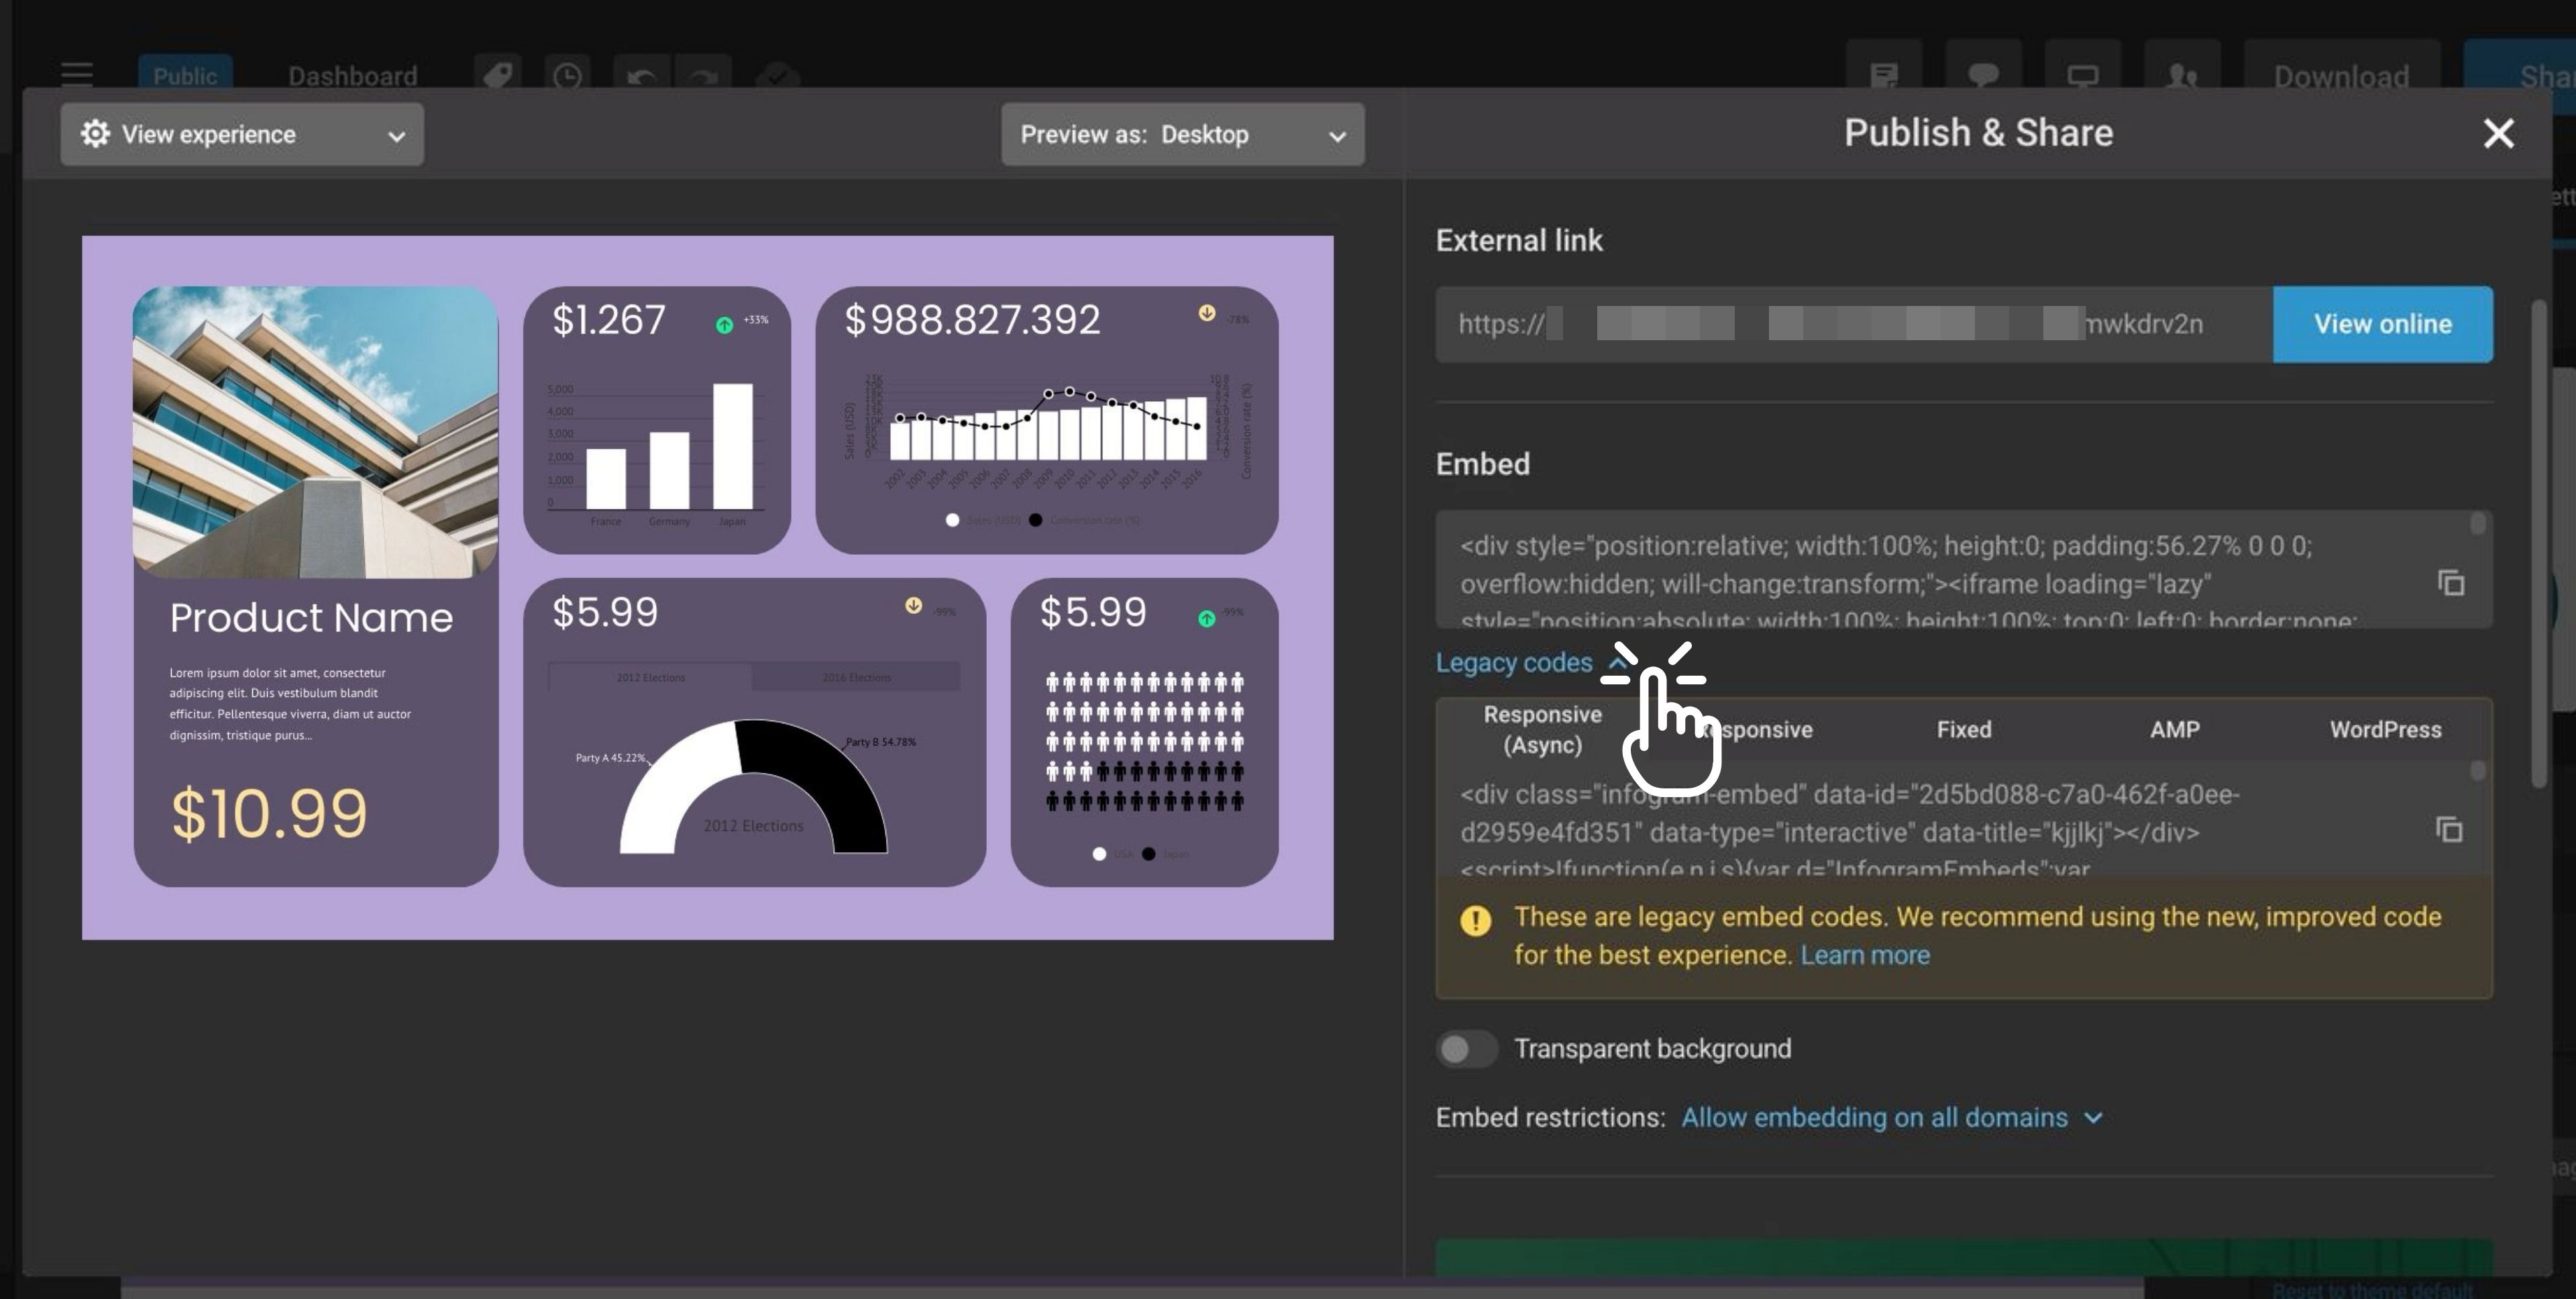The width and height of the screenshot is (2576, 1299).
Task: Click the Publish & Share panel scrollbar
Action: (x=2539, y=545)
